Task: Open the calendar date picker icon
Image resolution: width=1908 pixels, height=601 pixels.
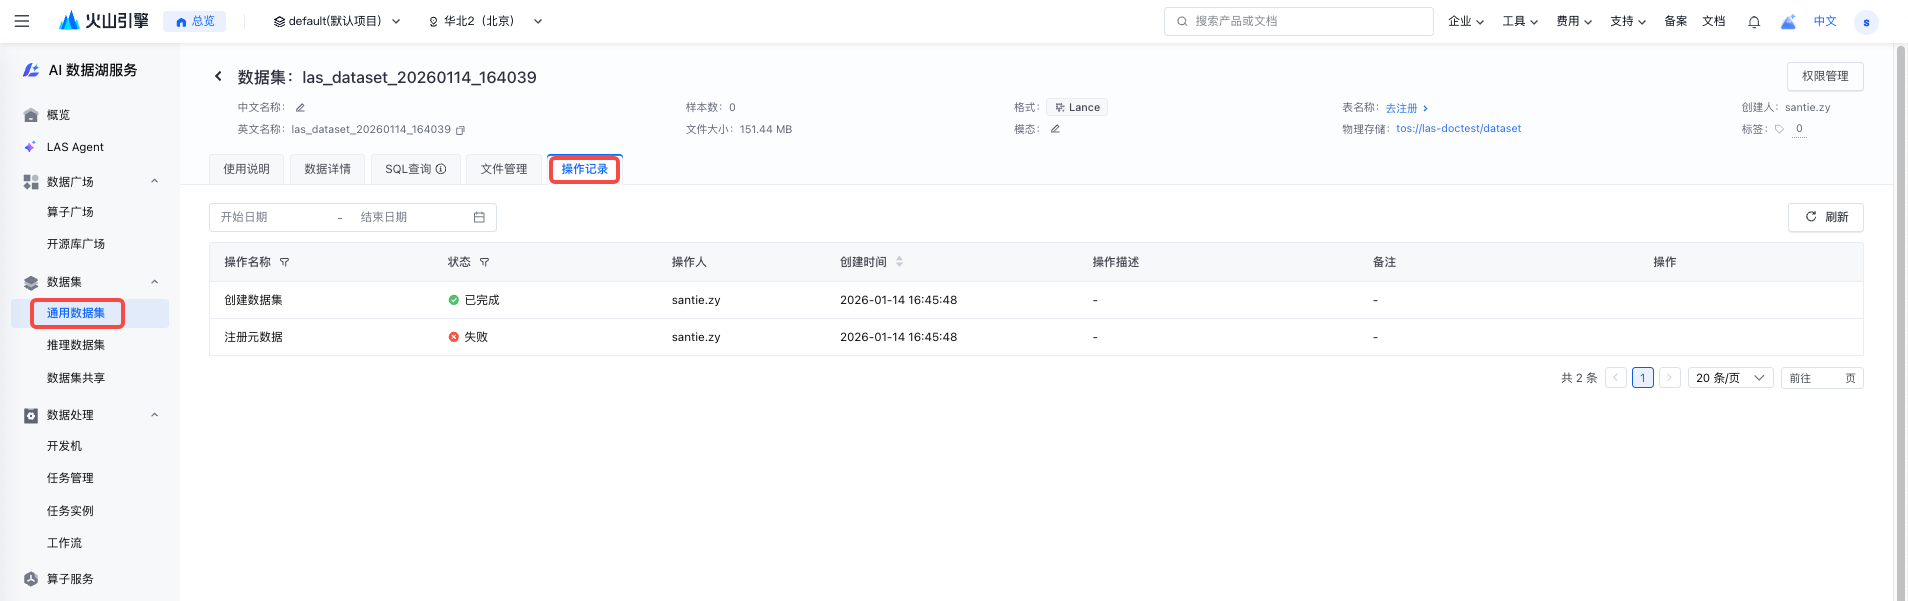Action: click(x=479, y=217)
